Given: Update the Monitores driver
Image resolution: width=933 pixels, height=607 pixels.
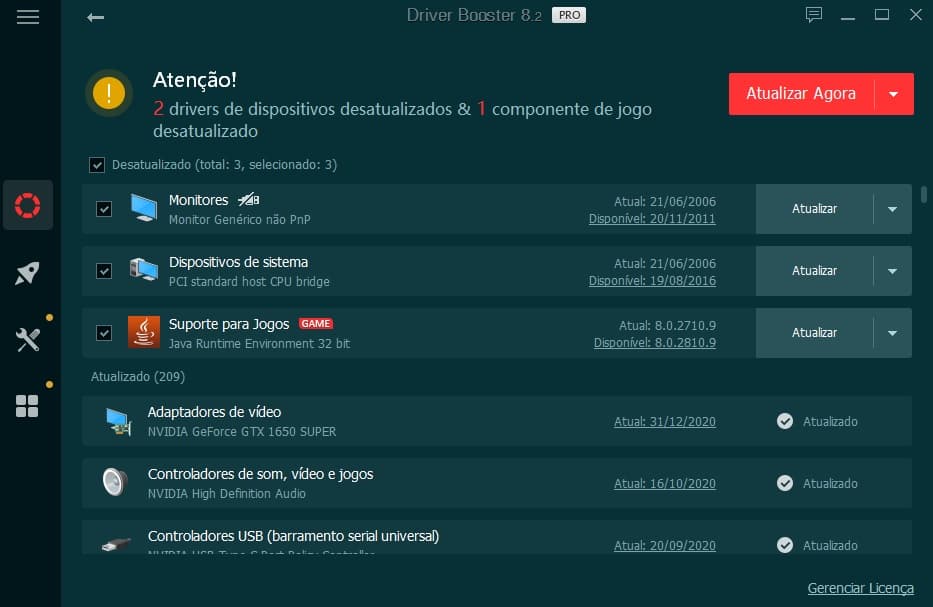Looking at the screenshot, I should pyautogui.click(x=814, y=209).
